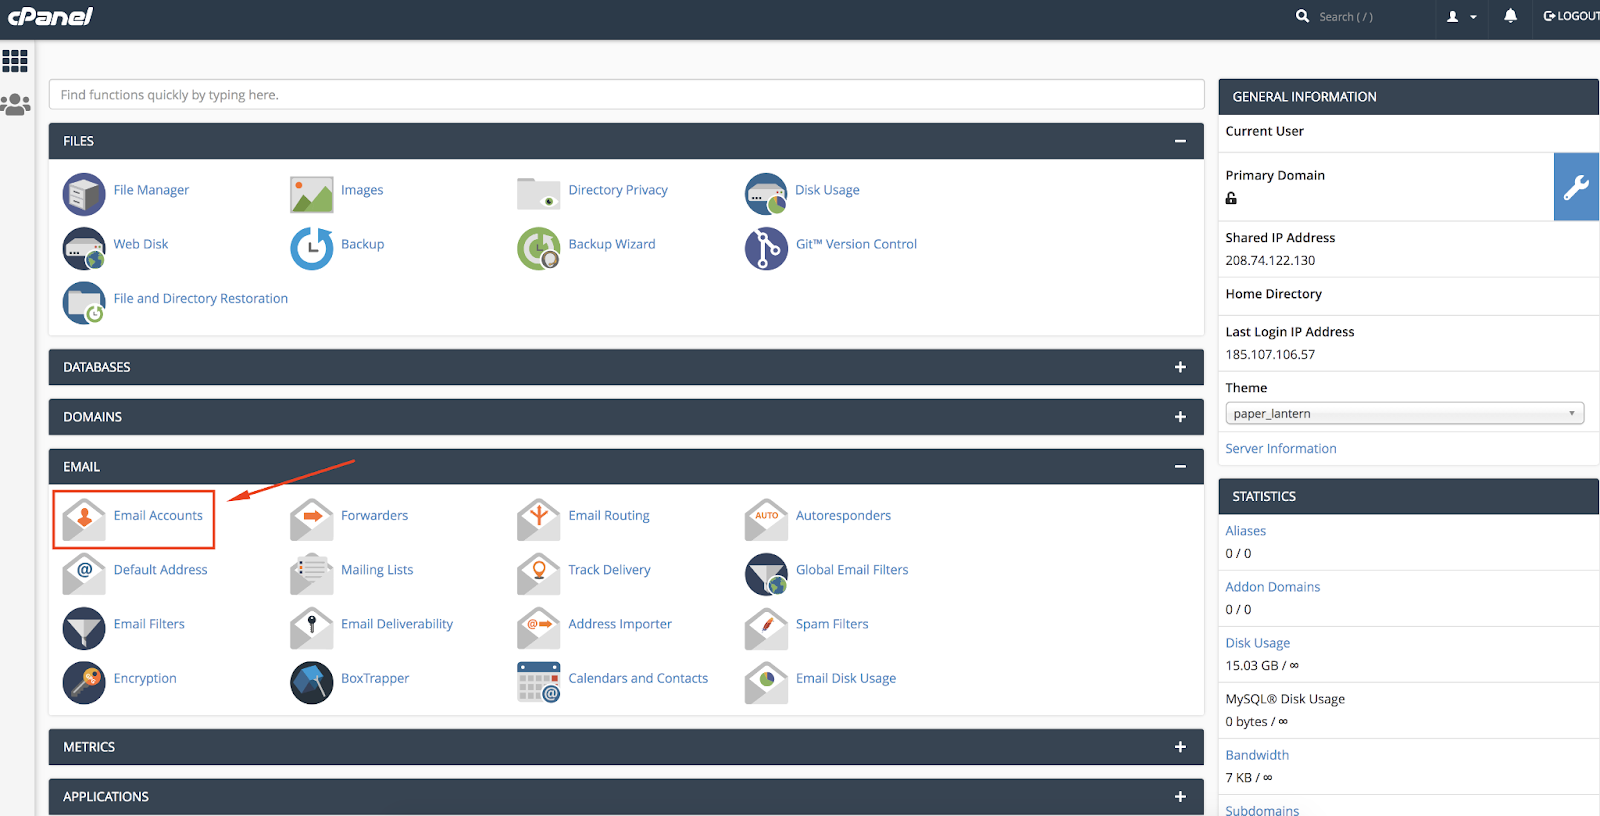Open the Address Importer icon
The image size is (1600, 816).
(539, 628)
